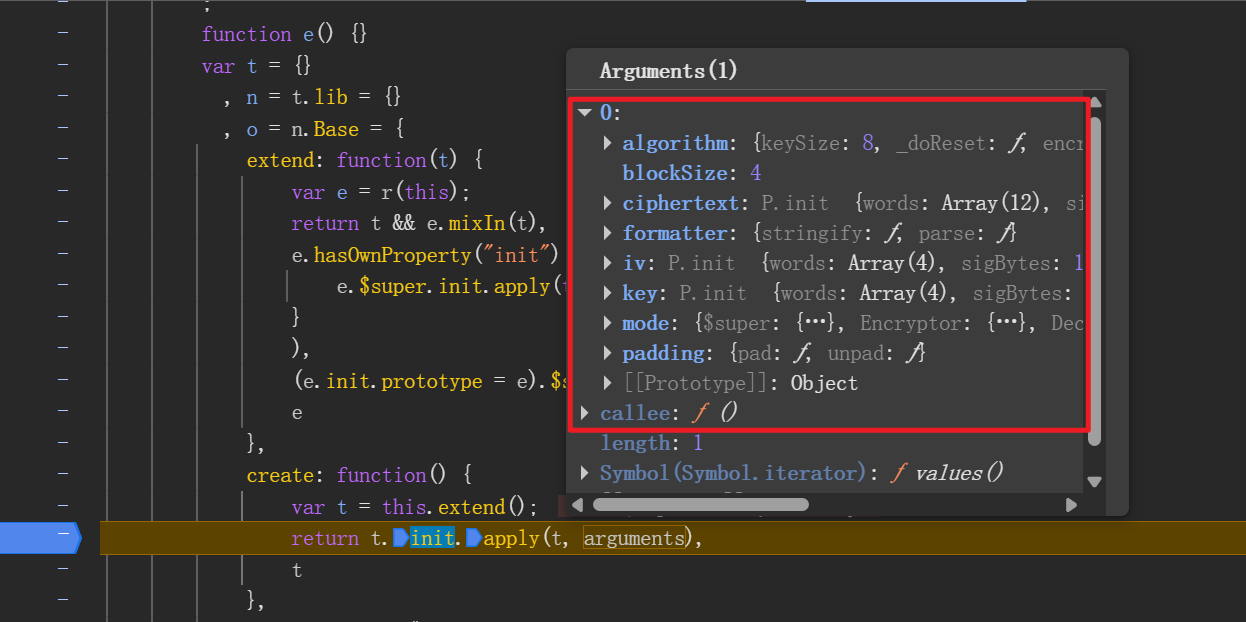Expand the mode property

pyautogui.click(x=608, y=323)
